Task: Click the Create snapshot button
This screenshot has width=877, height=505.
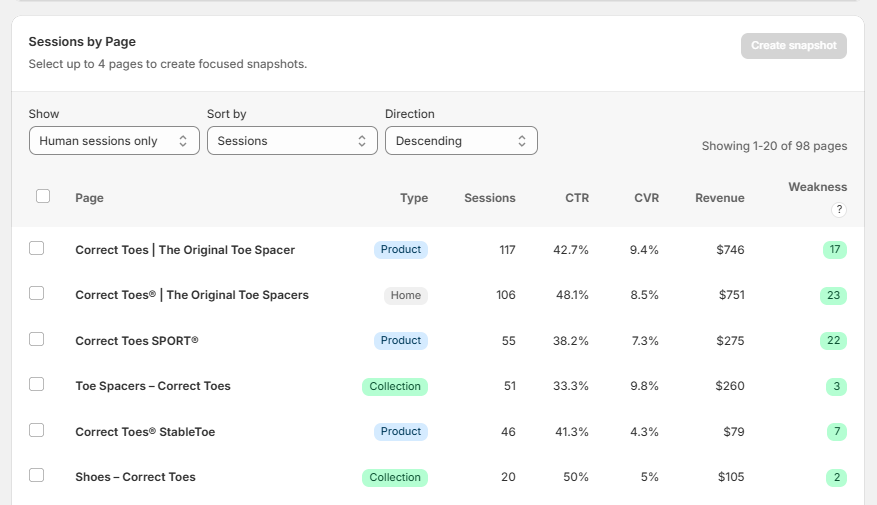Action: (794, 46)
